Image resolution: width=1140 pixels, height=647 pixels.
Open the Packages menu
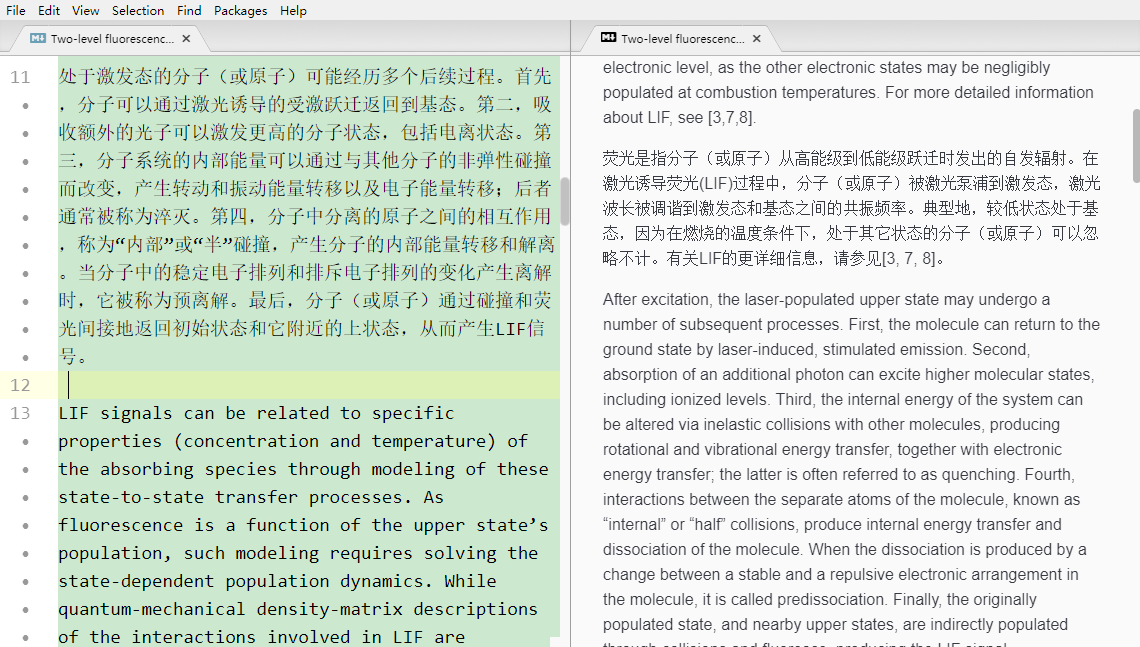240,11
